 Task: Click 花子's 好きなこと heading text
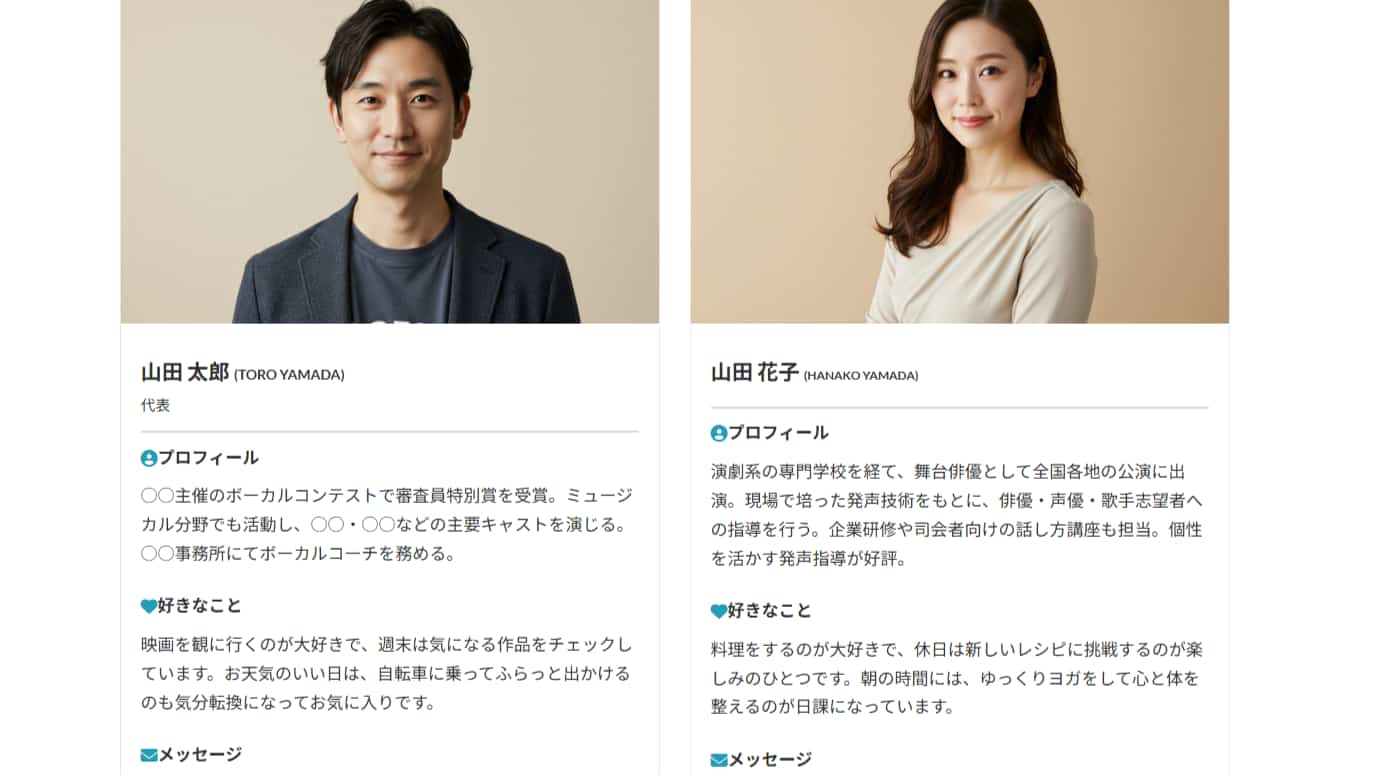click(x=770, y=611)
